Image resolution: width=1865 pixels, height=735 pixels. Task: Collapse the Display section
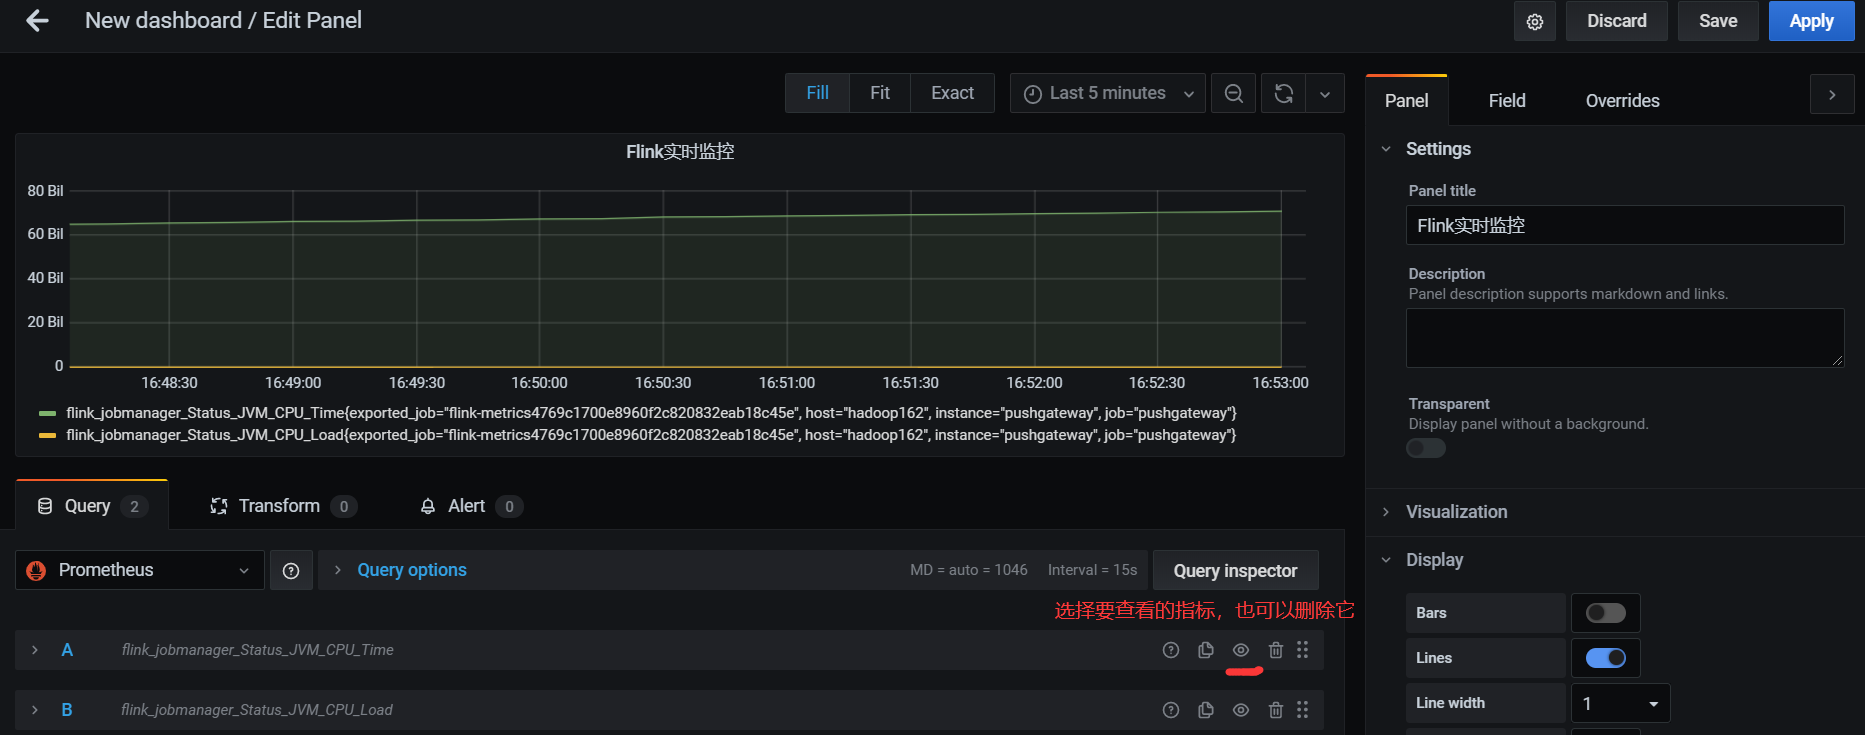1386,560
